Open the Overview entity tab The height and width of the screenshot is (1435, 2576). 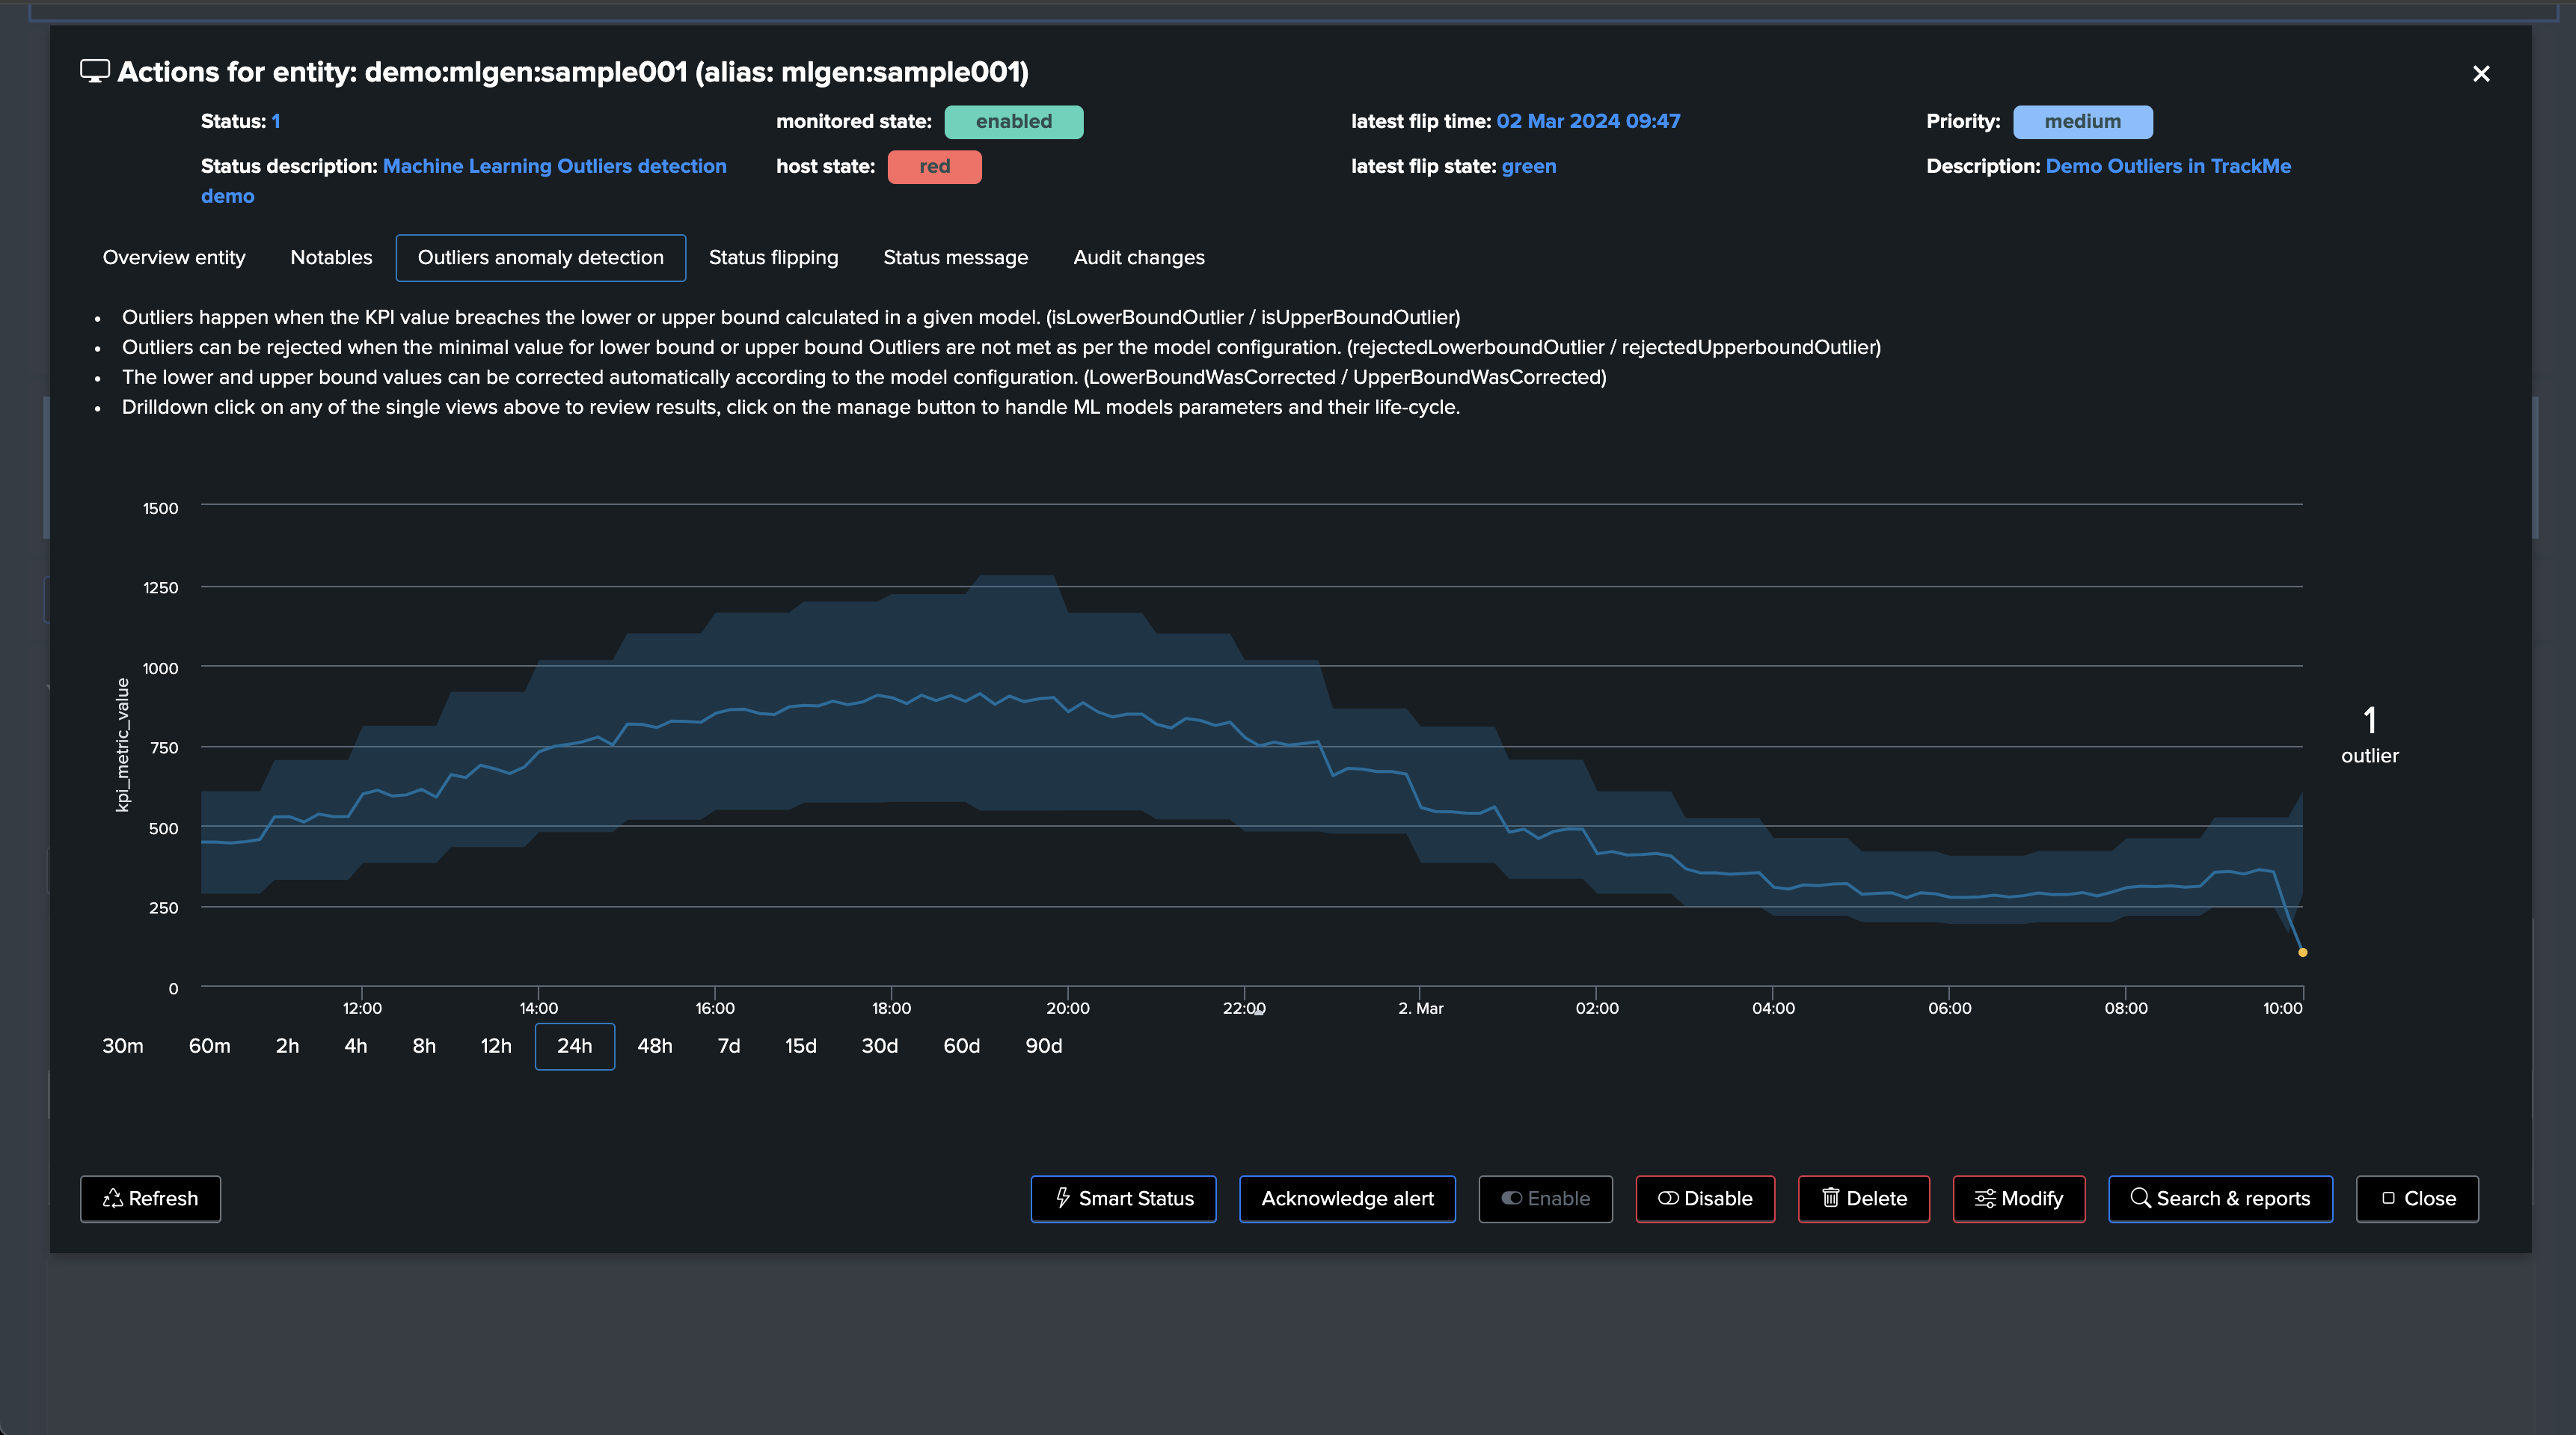point(174,258)
